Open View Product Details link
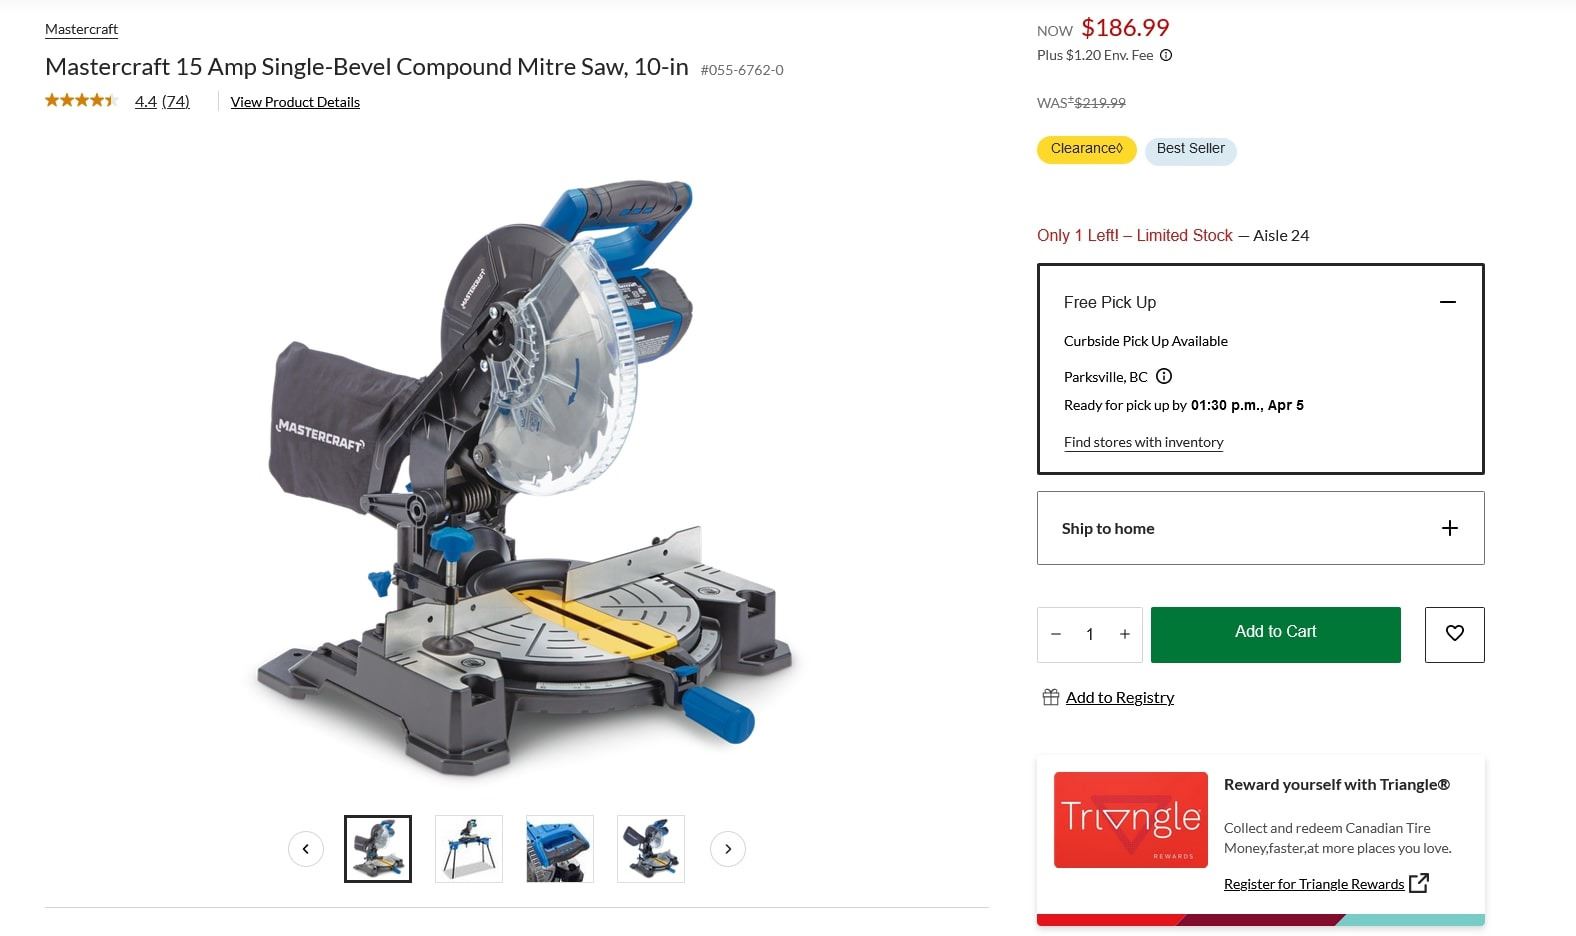Viewport: 1576px width, 936px height. tap(295, 102)
